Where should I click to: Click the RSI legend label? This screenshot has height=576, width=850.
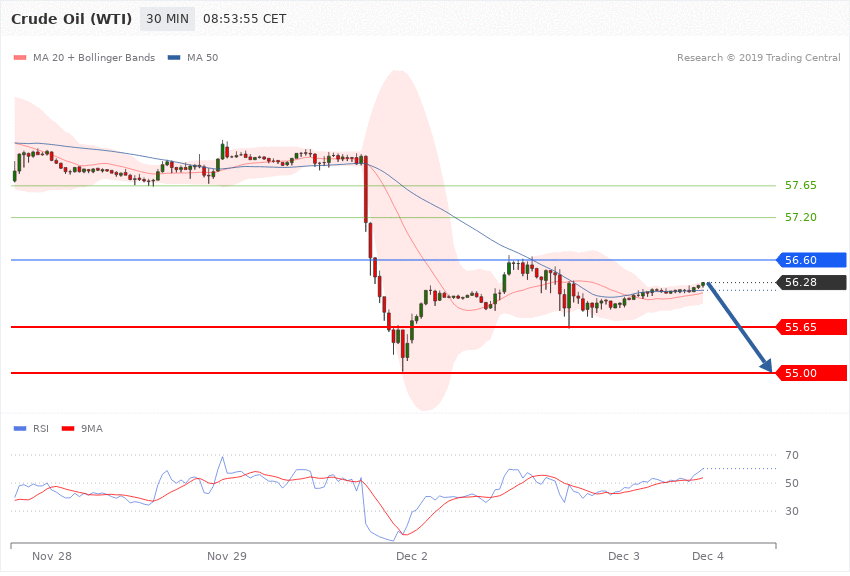tap(41, 429)
